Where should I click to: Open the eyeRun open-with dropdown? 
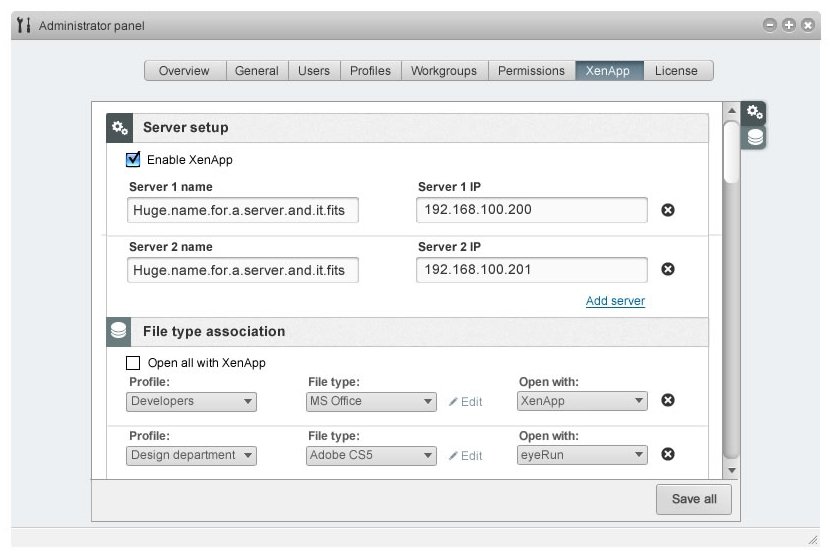tap(582, 455)
